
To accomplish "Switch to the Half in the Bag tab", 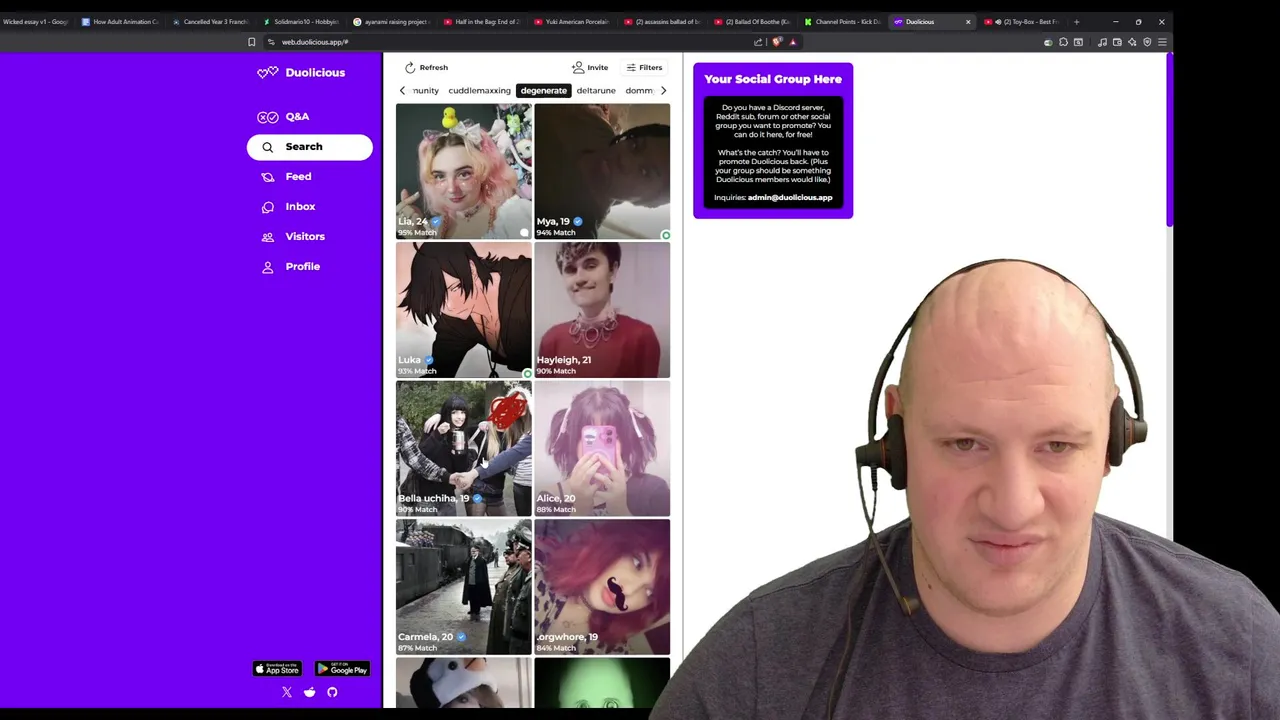I will point(482,21).
